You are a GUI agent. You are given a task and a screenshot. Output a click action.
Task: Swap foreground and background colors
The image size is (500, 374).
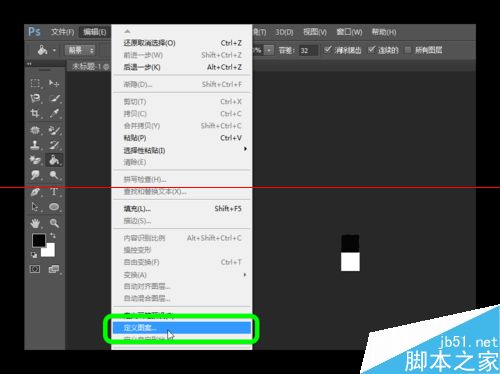pos(53,236)
